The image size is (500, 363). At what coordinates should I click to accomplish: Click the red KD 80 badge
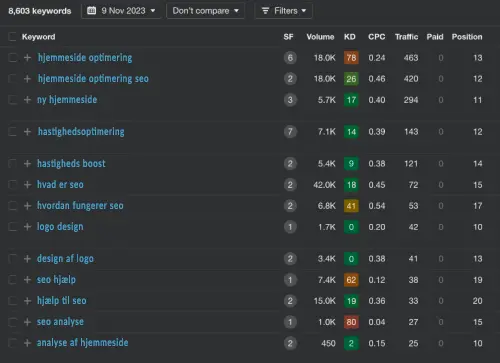351,322
